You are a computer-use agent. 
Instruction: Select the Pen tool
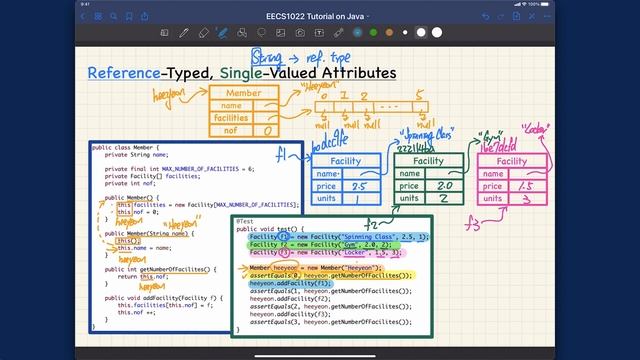[x=184, y=33]
